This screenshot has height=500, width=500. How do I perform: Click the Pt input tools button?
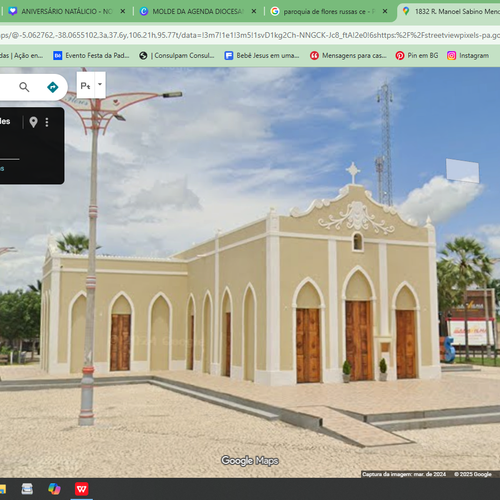click(85, 86)
